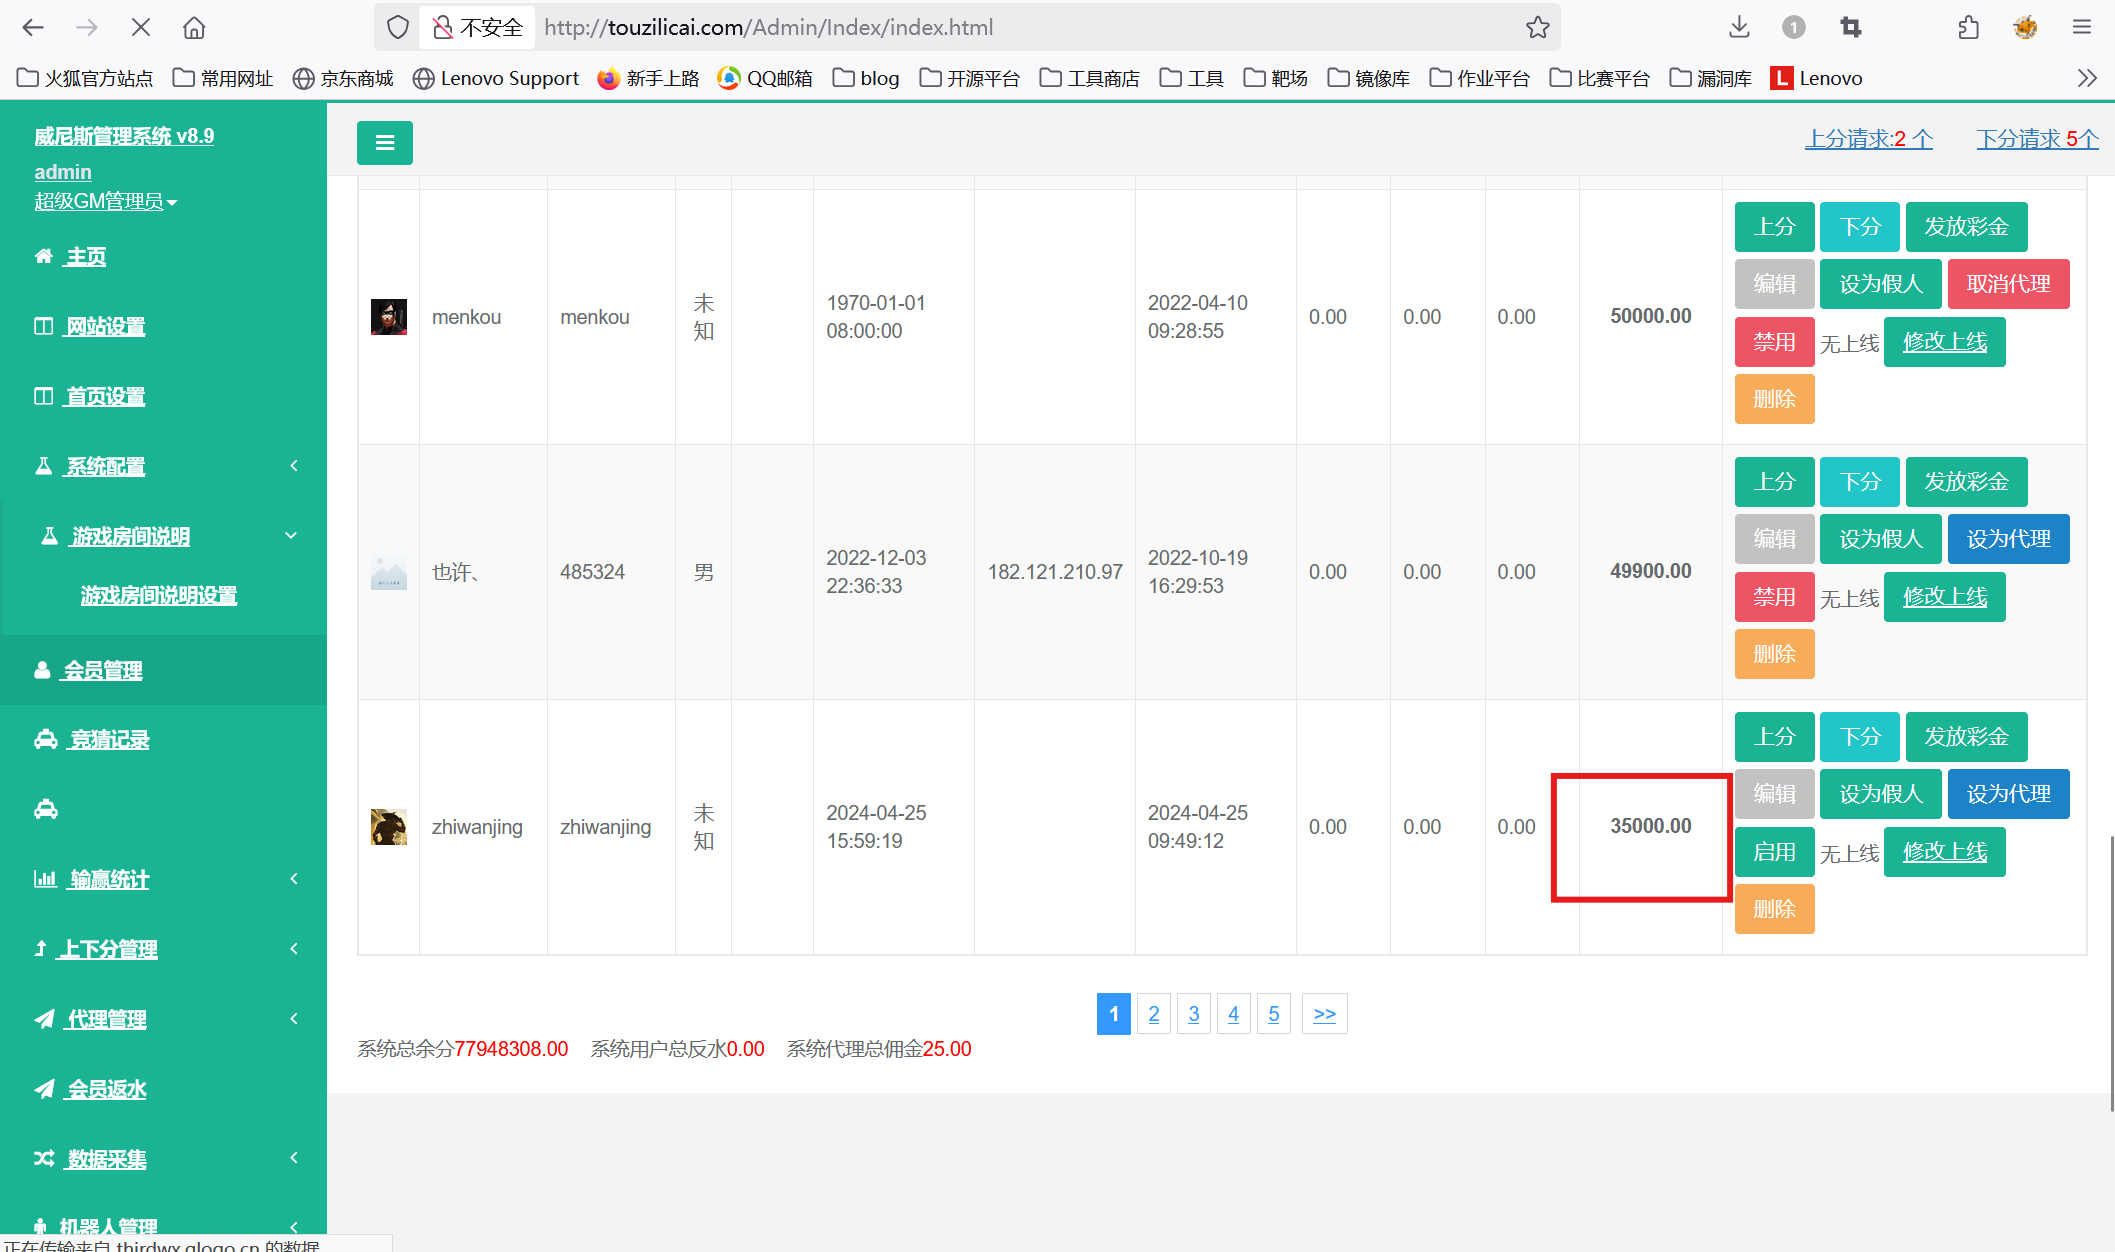Stop page loading with the X icon
Screen dimensions: 2115x1252
pos(141,28)
